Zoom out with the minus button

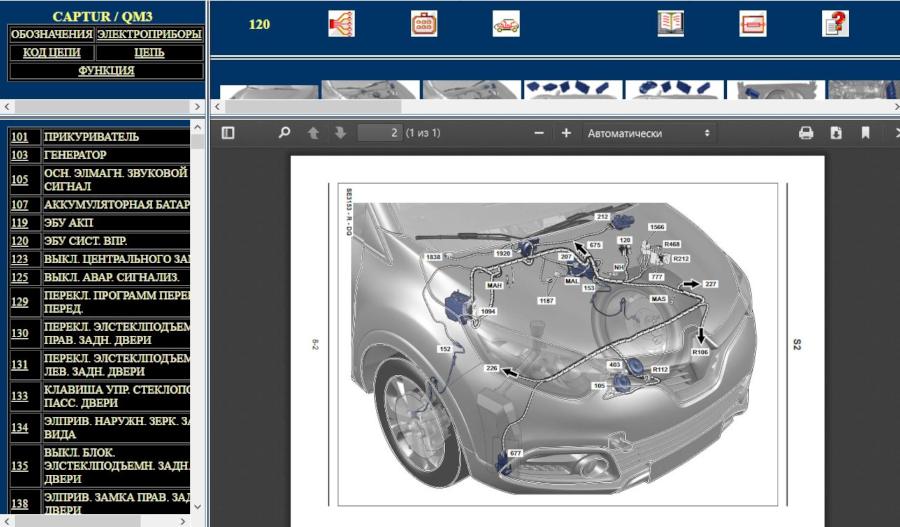tap(539, 133)
